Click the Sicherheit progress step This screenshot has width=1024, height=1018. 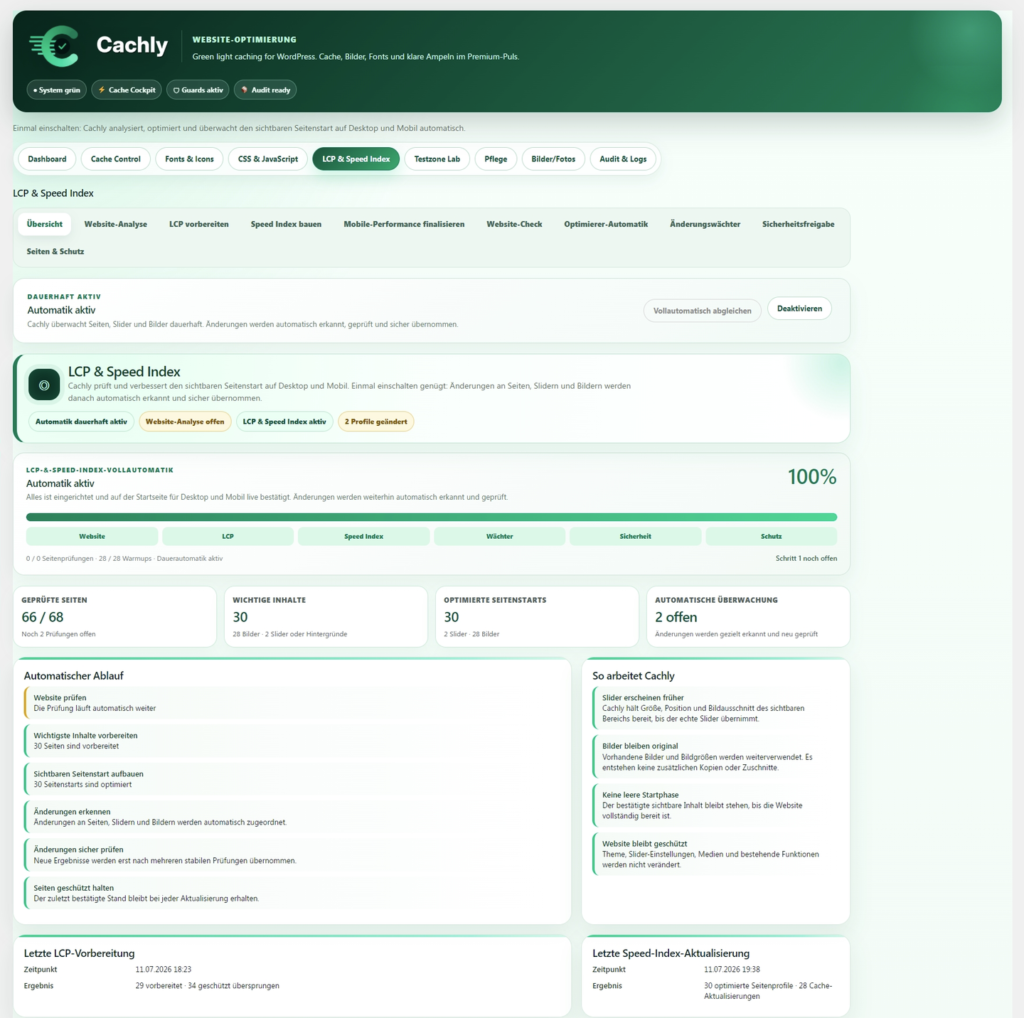[x=635, y=536]
